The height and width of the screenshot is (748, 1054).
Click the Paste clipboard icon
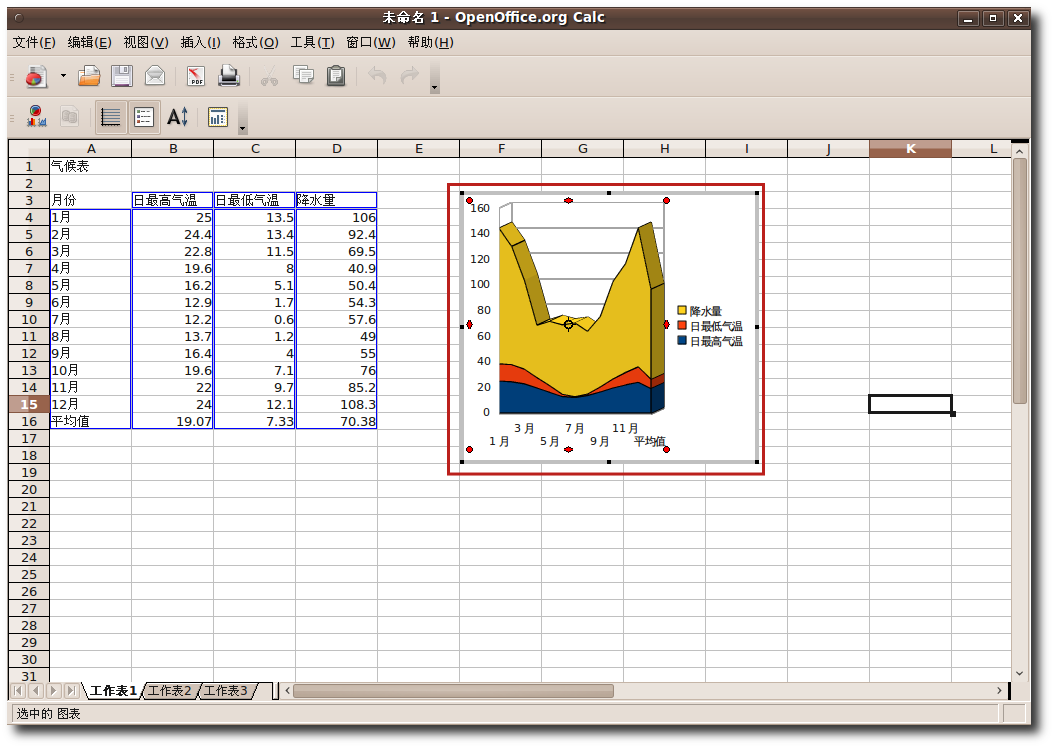(336, 76)
